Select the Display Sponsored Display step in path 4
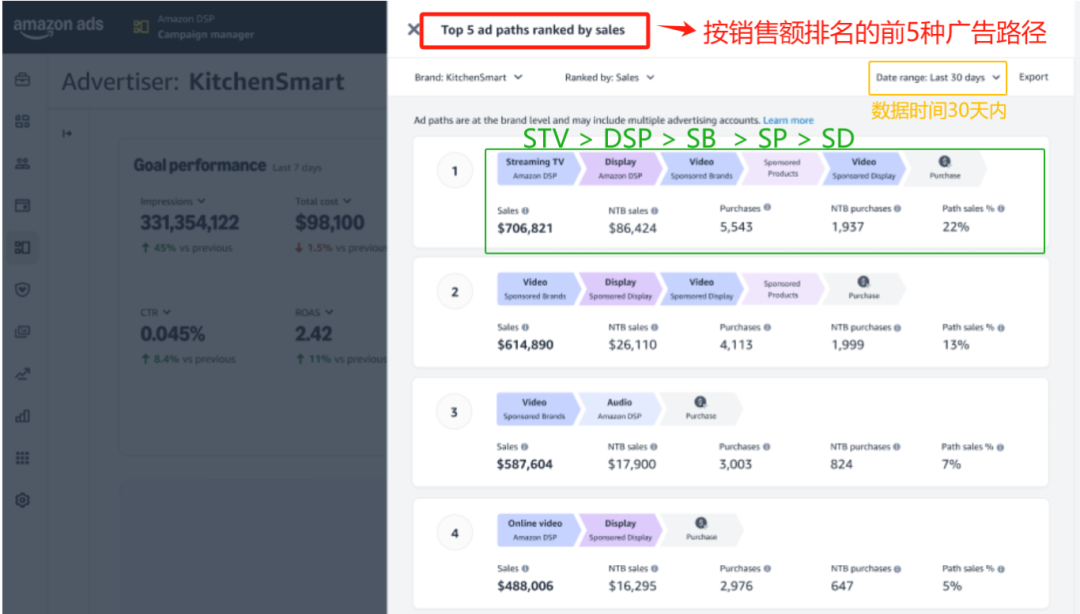 [x=621, y=530]
